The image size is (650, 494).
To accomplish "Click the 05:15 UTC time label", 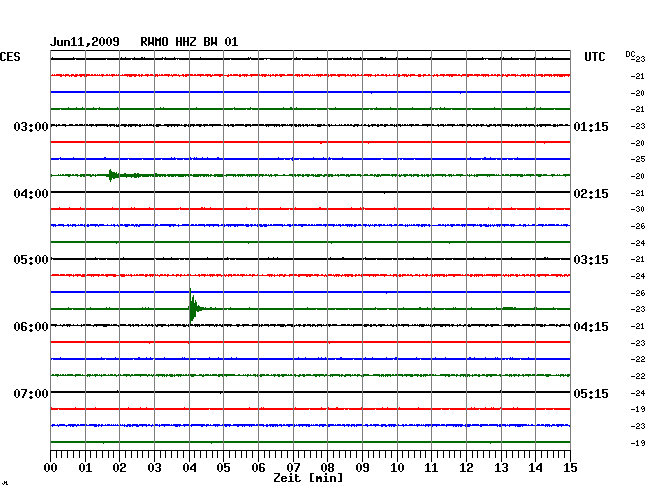I will tap(591, 393).
